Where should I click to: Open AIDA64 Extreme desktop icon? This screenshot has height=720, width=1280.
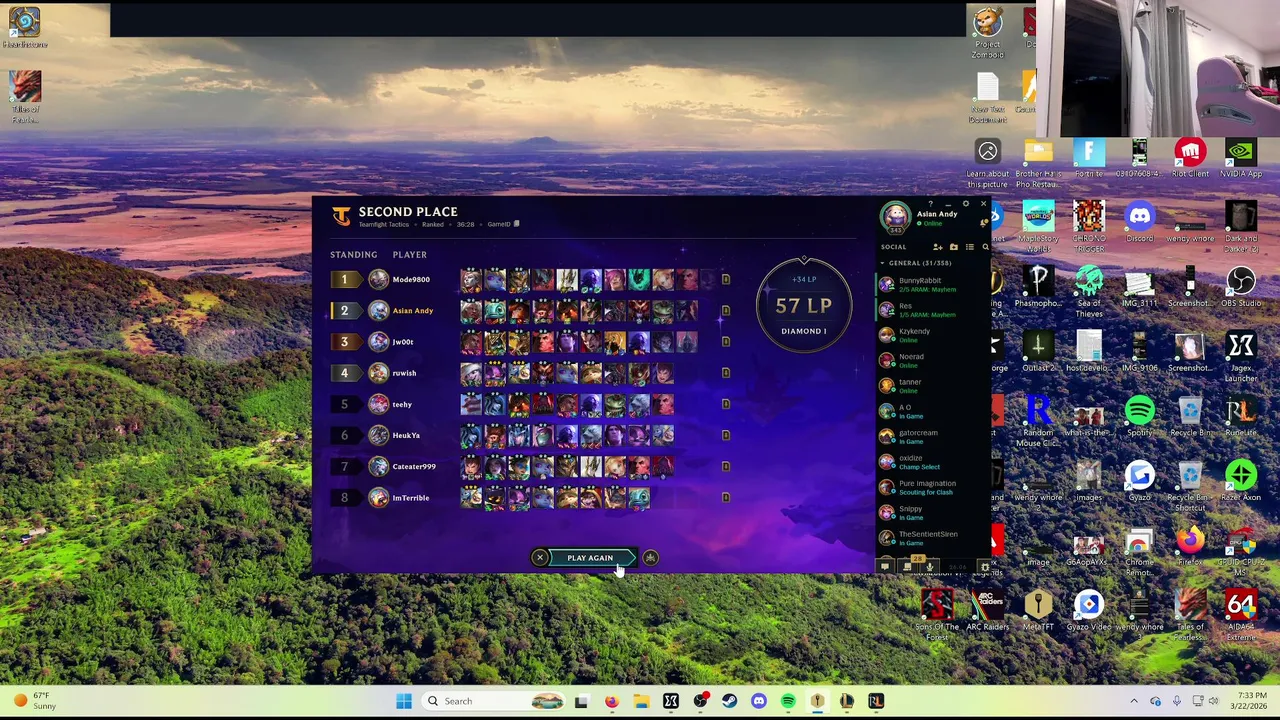1240,616
